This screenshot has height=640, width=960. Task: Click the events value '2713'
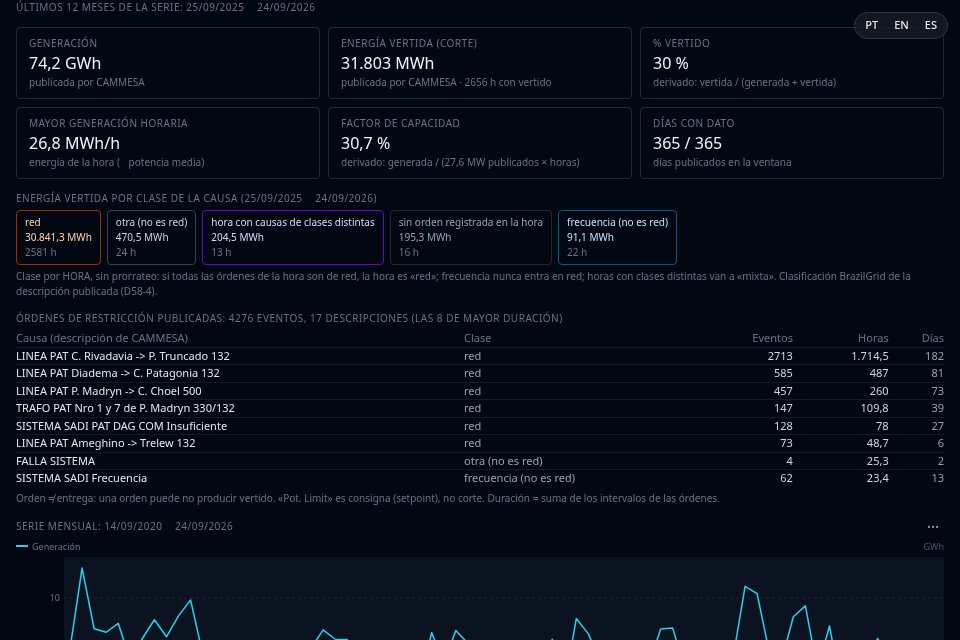[780, 356]
